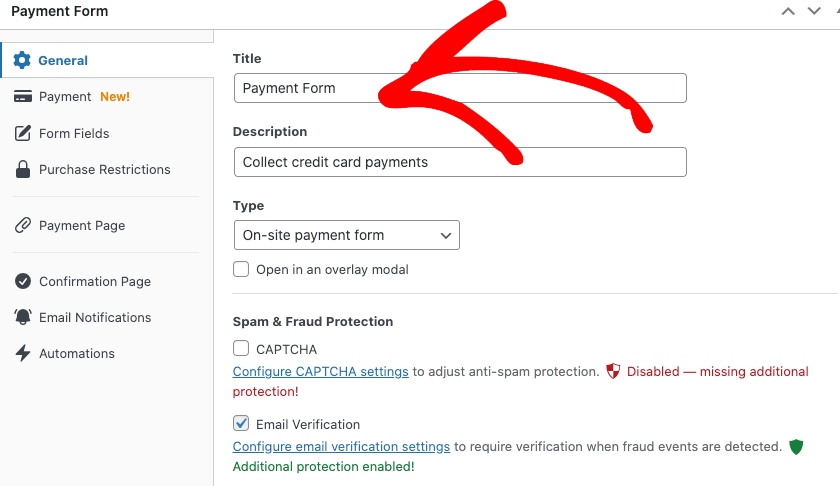
Task: Click the Form Fields edit icon
Action: 22,133
